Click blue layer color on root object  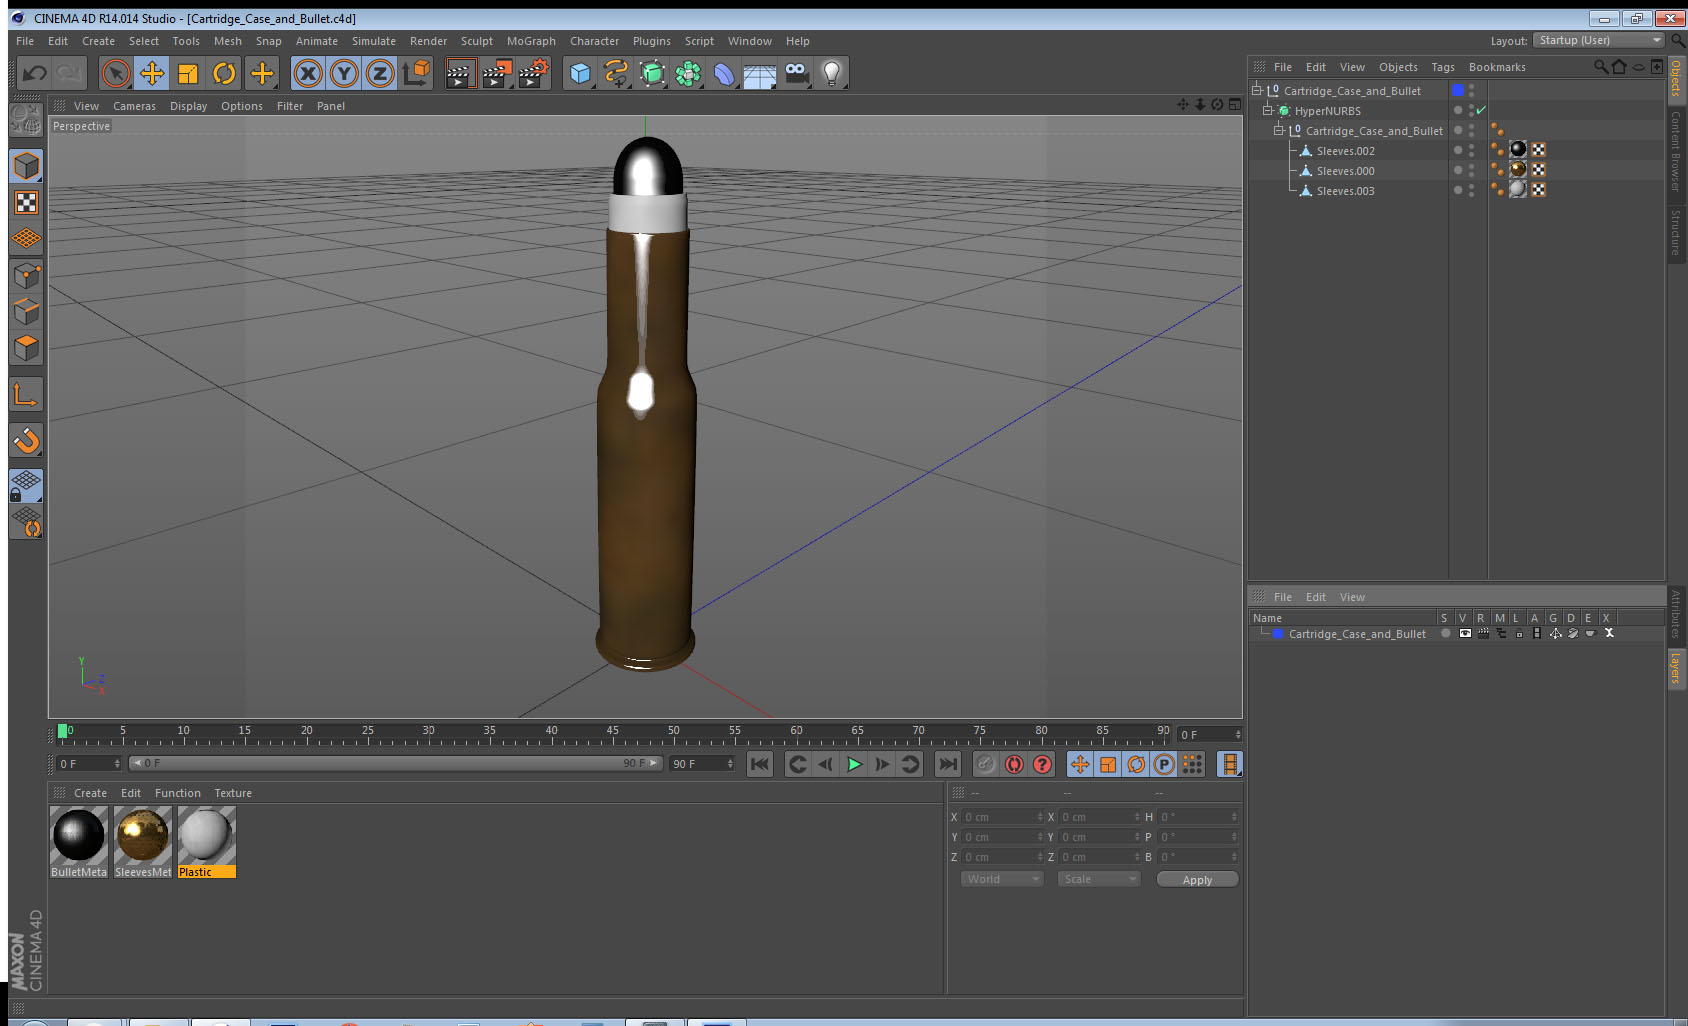[1458, 90]
